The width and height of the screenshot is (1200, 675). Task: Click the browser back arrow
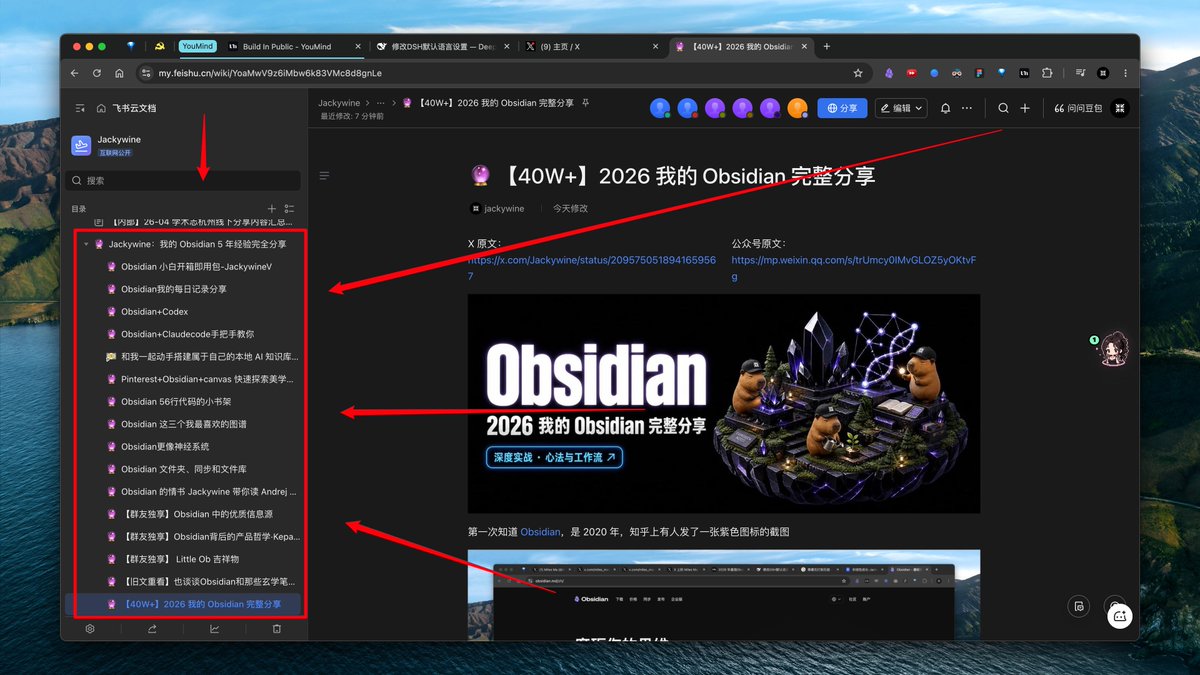[75, 73]
